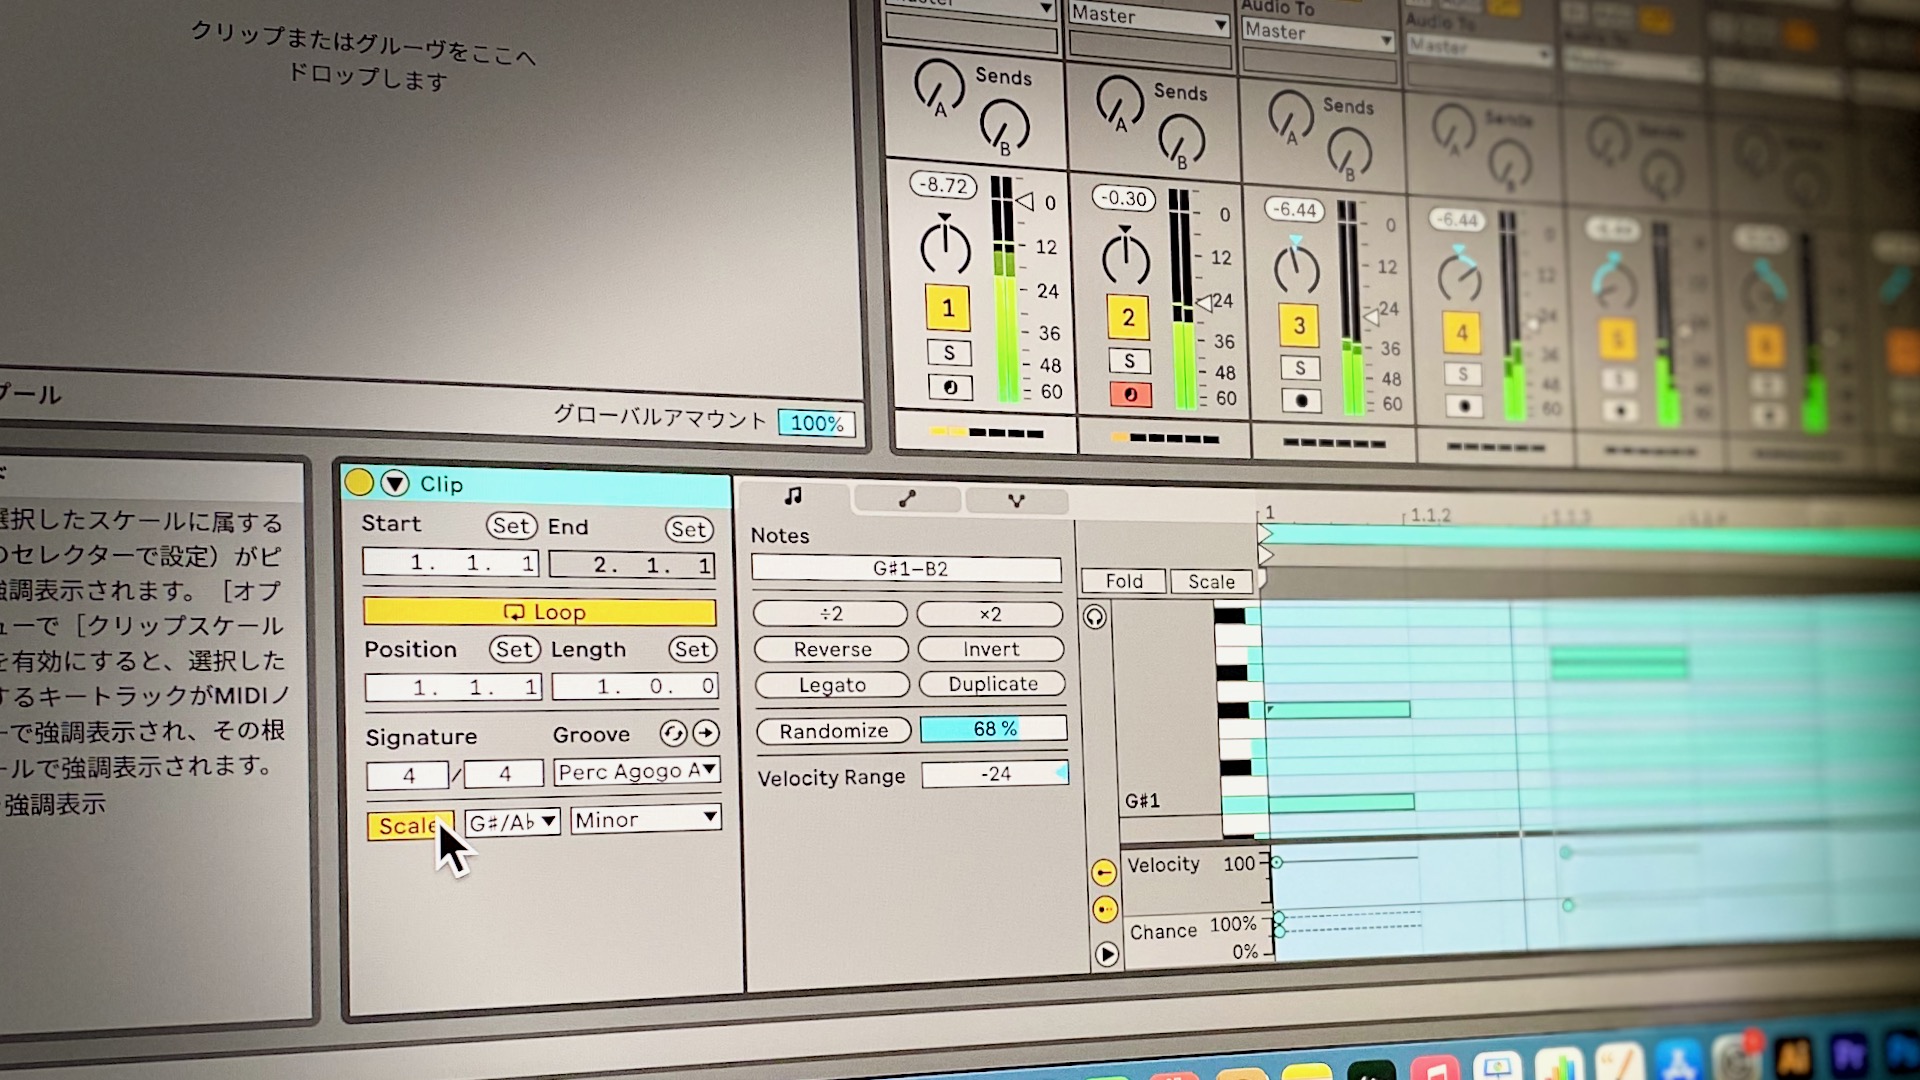
Task: Toggle the headphone MIDI preview icon
Action: click(1095, 617)
